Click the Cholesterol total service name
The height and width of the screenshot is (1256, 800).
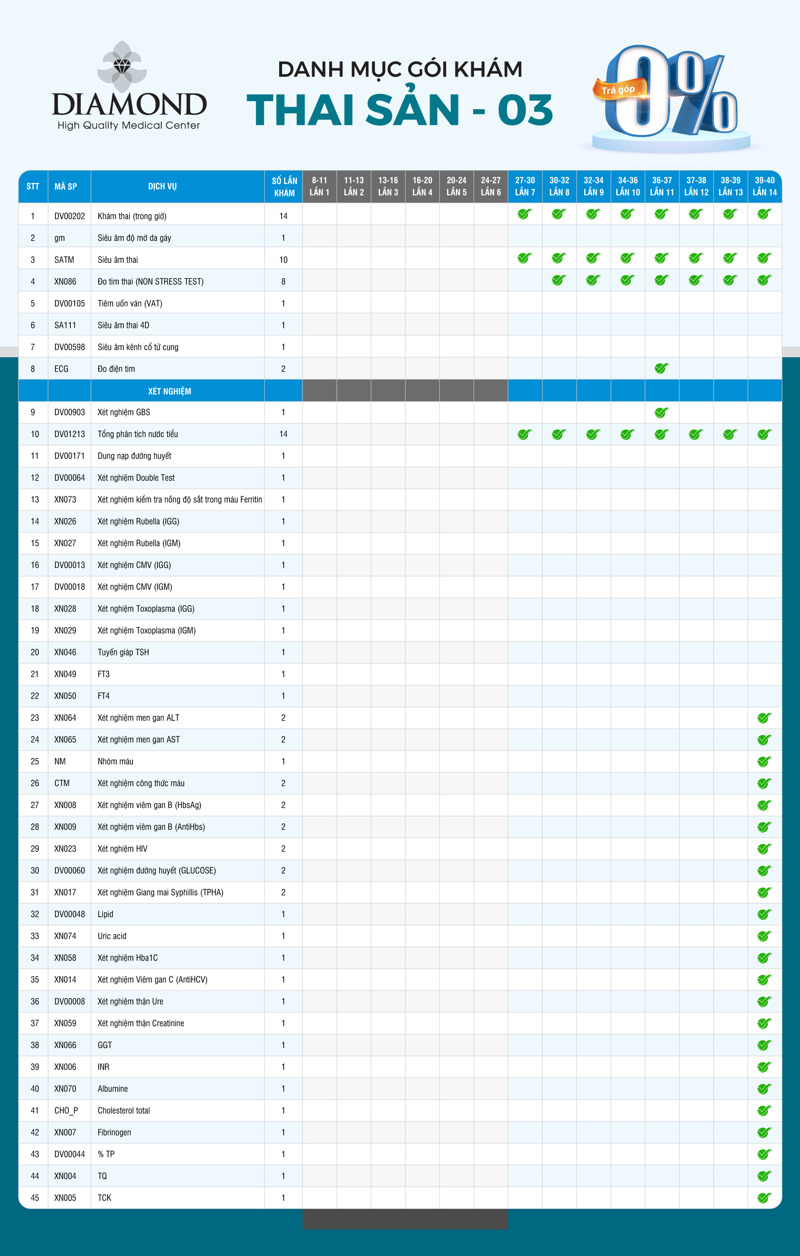point(125,1111)
